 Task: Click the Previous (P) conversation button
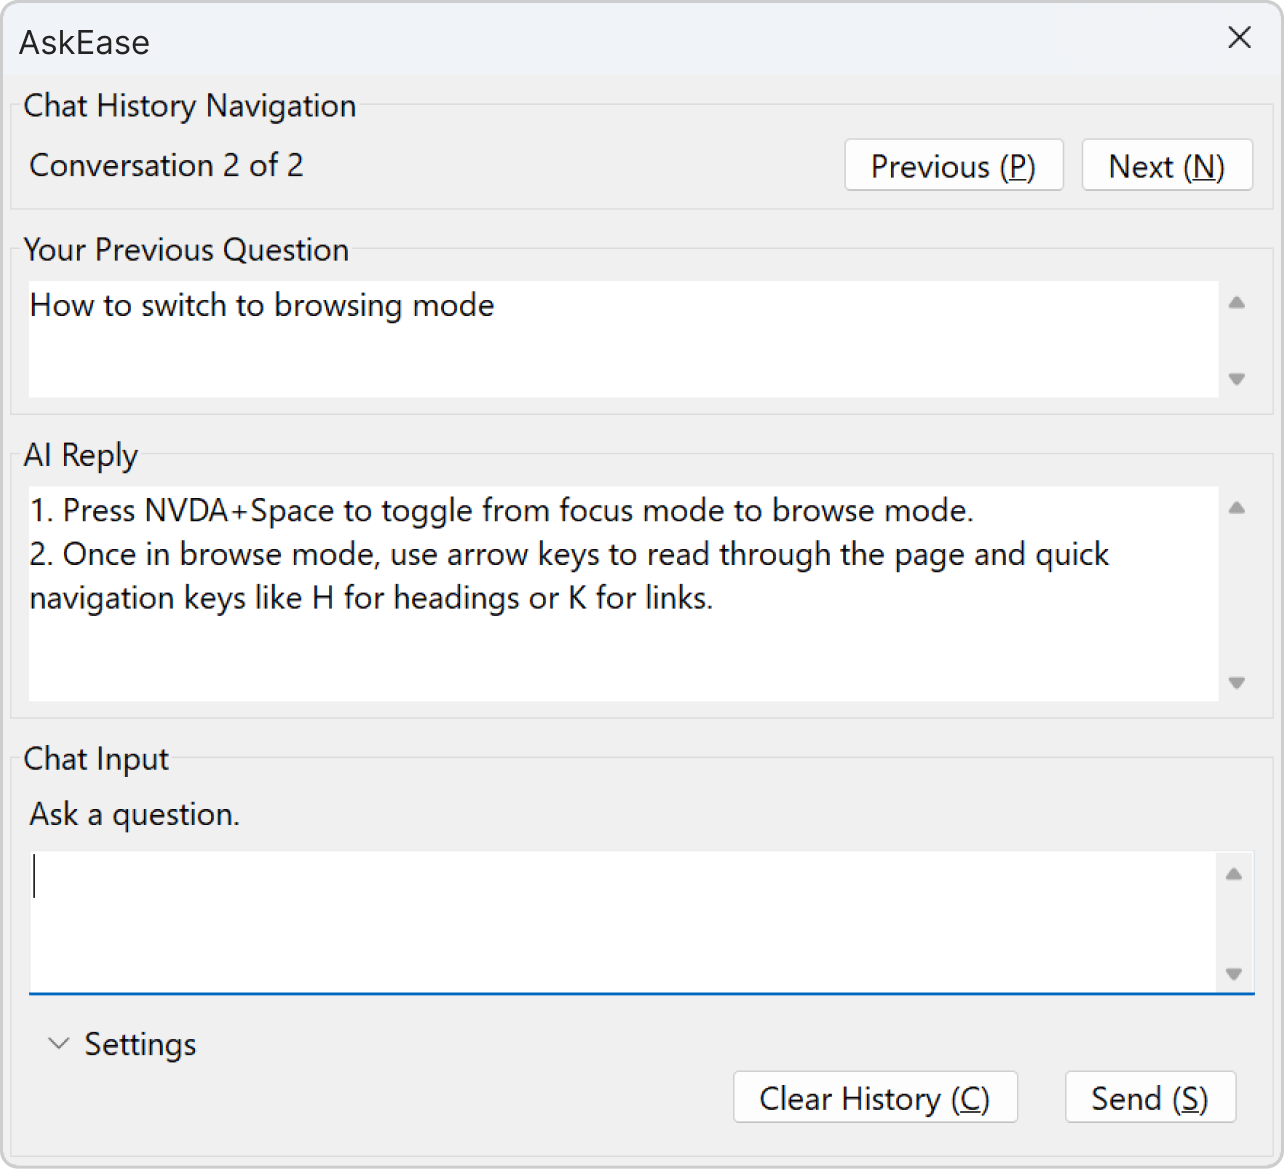point(953,166)
